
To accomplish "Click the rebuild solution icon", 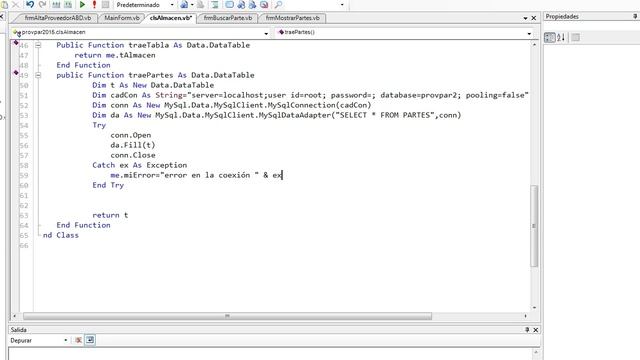I will coord(68,4).
